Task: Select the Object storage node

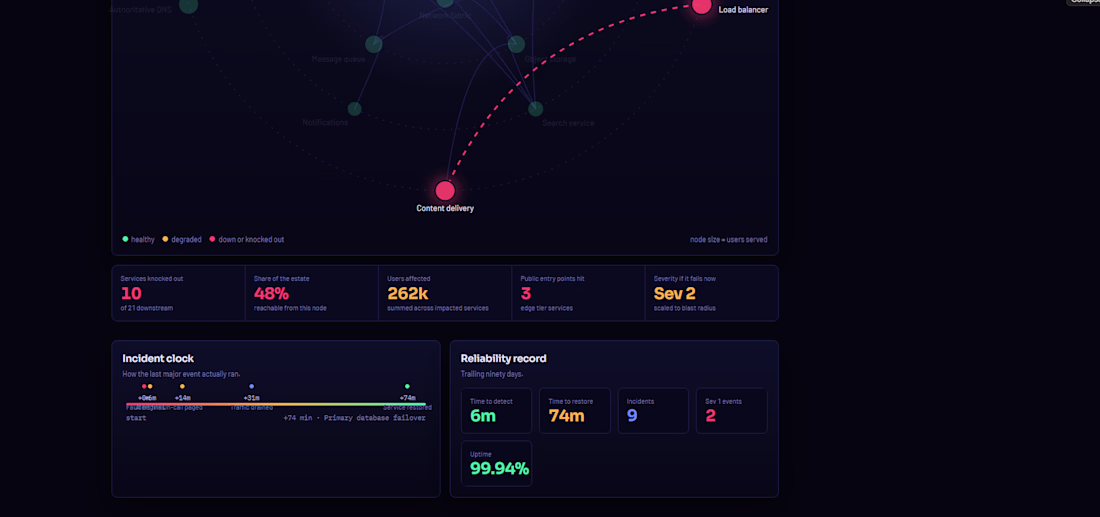Action: pos(516,44)
